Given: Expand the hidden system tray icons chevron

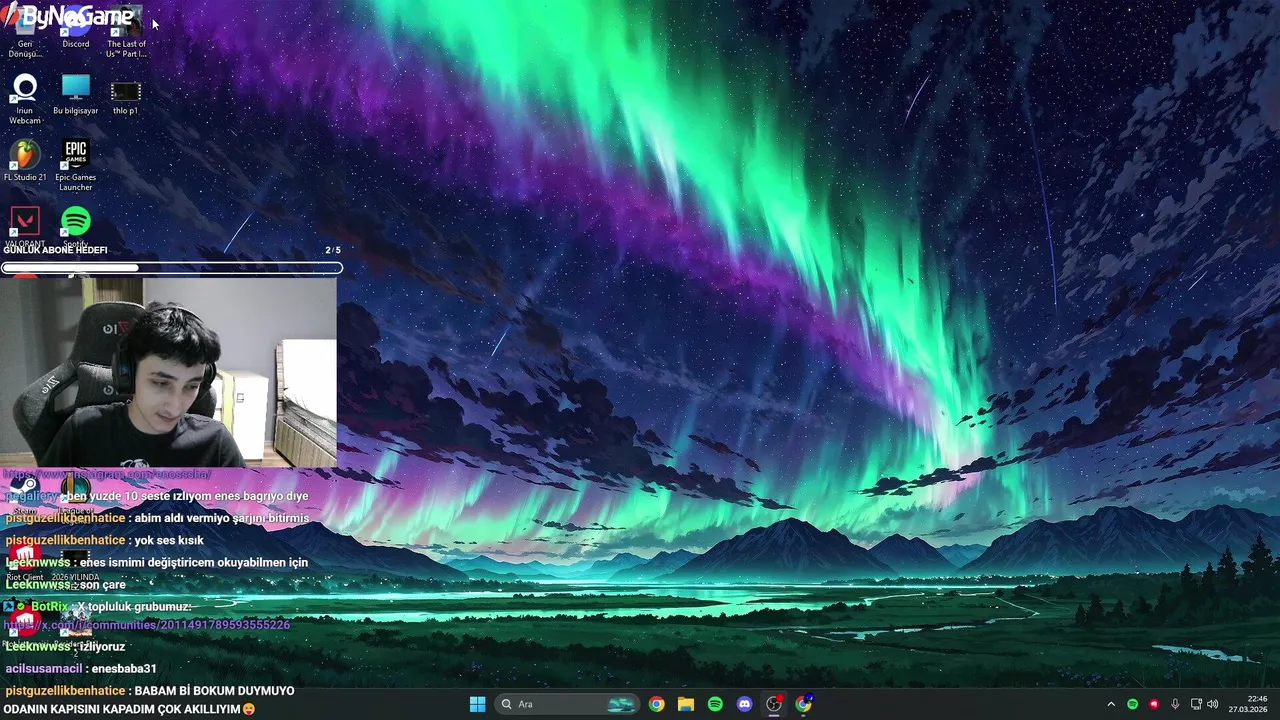Looking at the screenshot, I should click(1110, 704).
